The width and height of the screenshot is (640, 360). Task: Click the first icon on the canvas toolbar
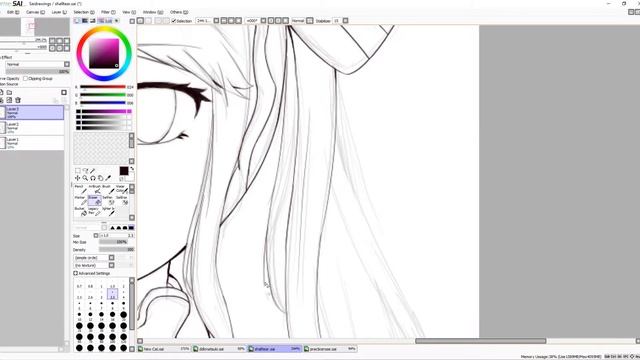click(x=140, y=20)
